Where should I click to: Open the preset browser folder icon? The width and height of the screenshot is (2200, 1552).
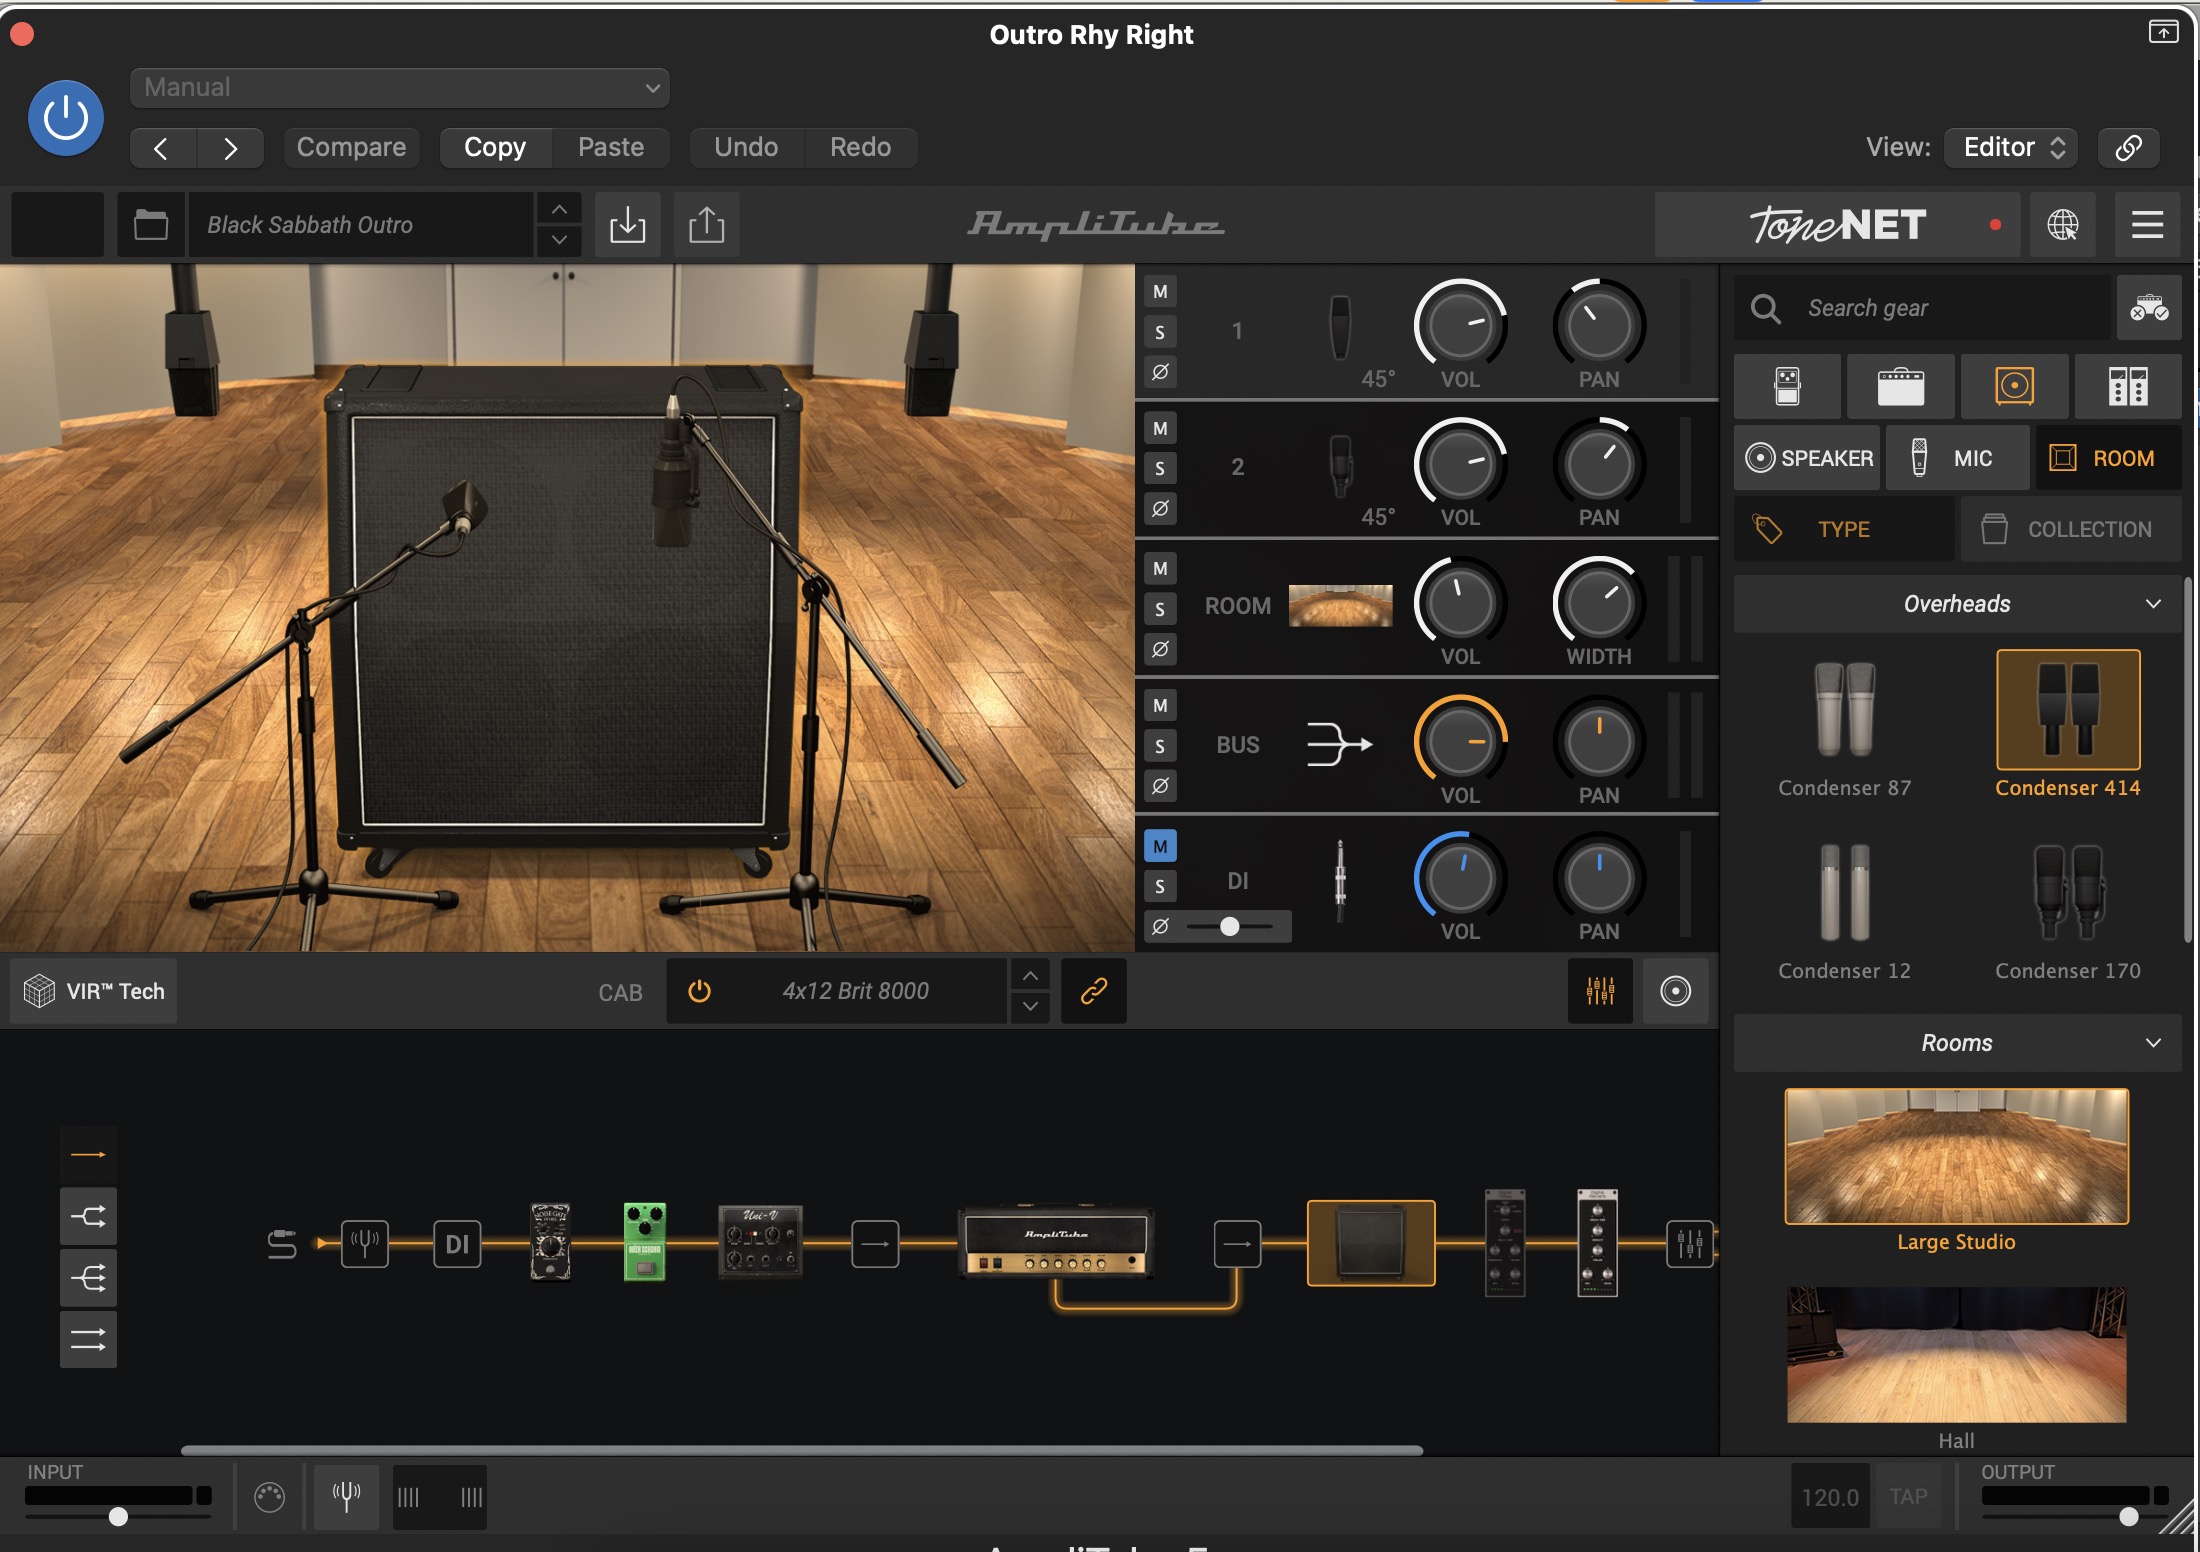click(x=151, y=225)
